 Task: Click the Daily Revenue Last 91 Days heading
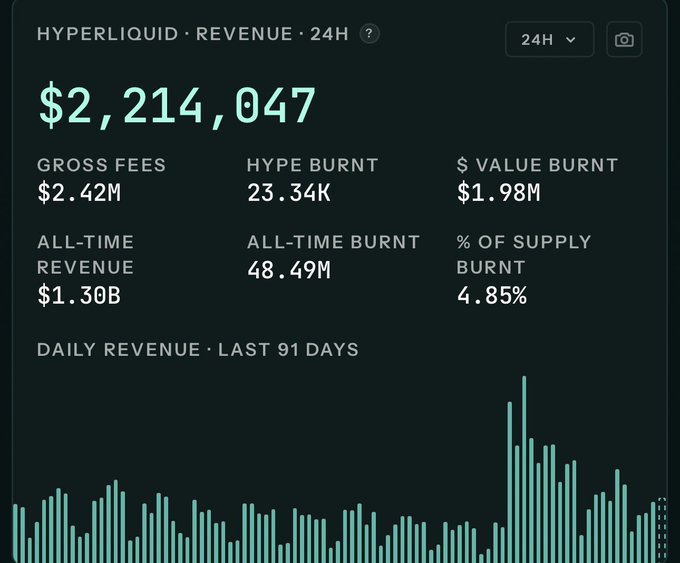pos(198,350)
